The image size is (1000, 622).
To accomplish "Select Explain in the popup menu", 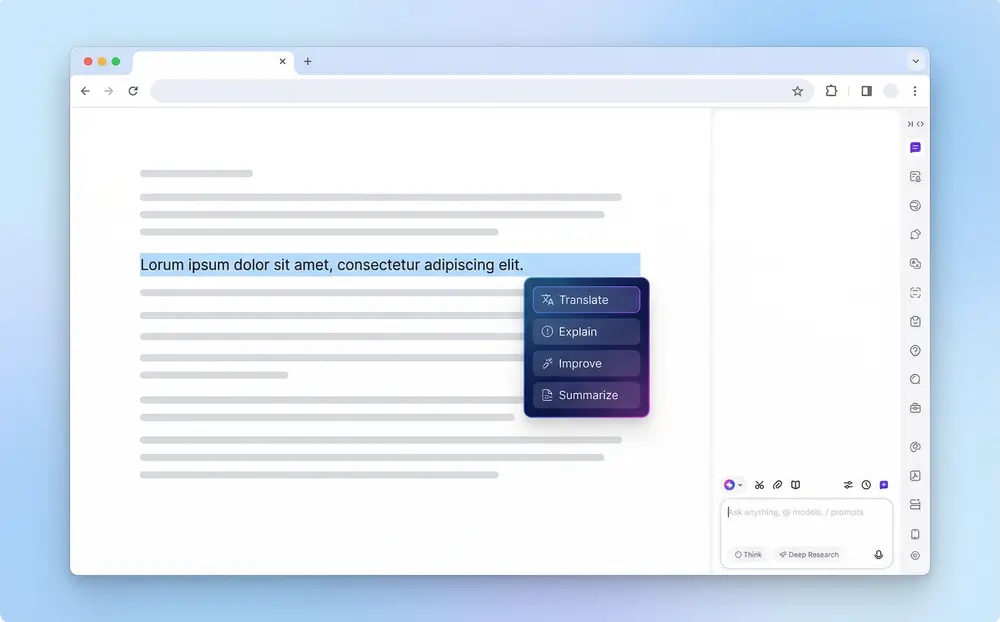I will pyautogui.click(x=586, y=332).
